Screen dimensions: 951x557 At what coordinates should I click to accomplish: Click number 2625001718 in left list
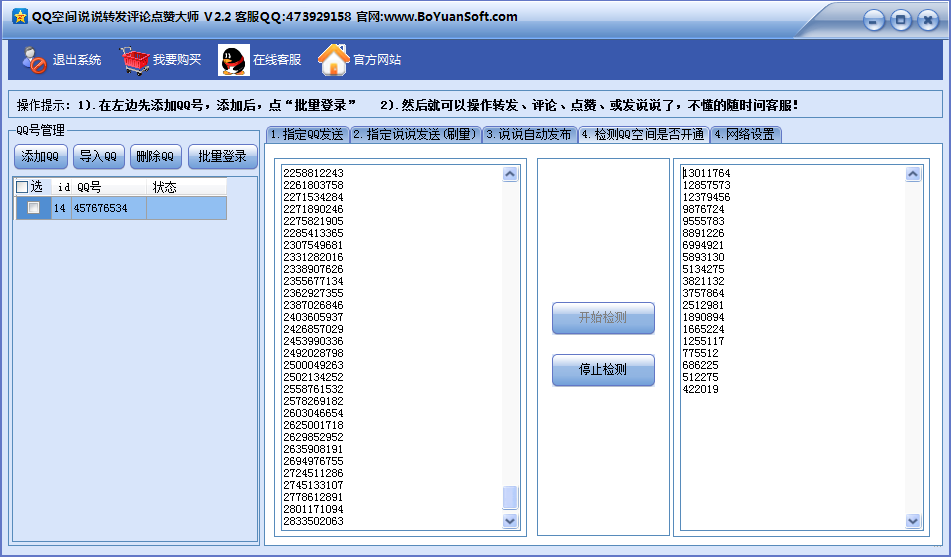tap(313, 425)
